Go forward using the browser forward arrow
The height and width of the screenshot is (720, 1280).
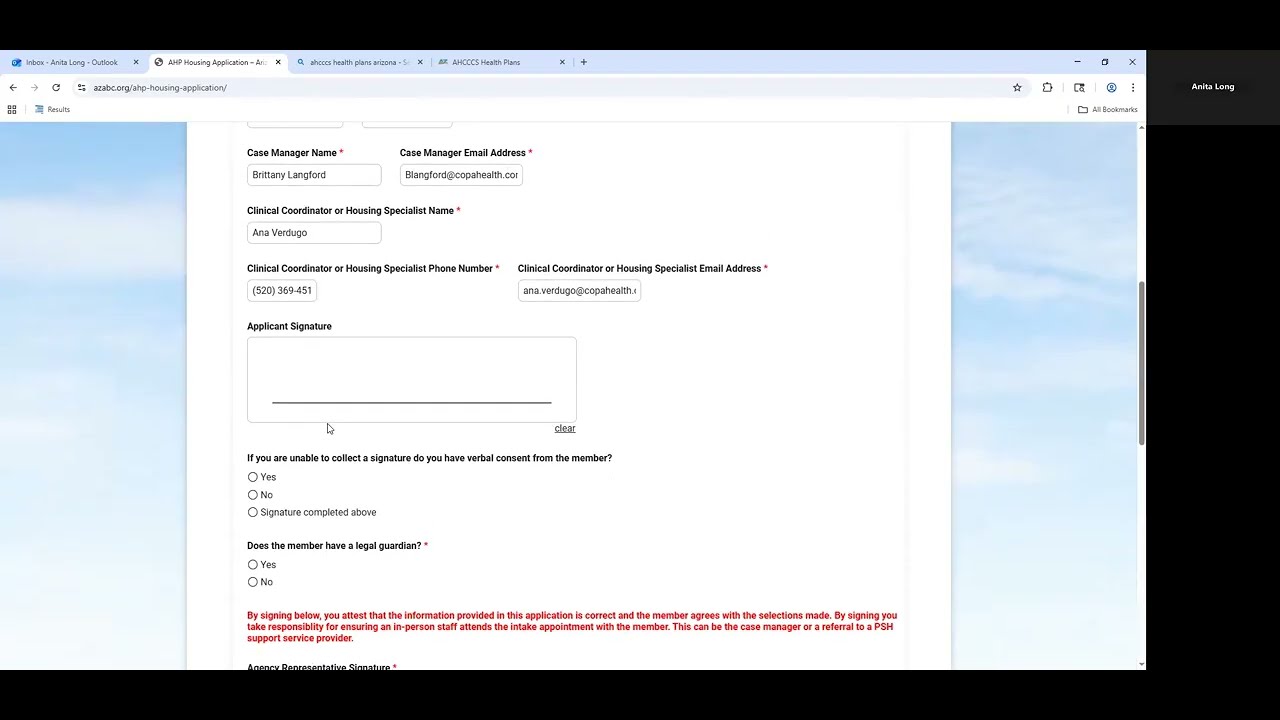(x=34, y=88)
